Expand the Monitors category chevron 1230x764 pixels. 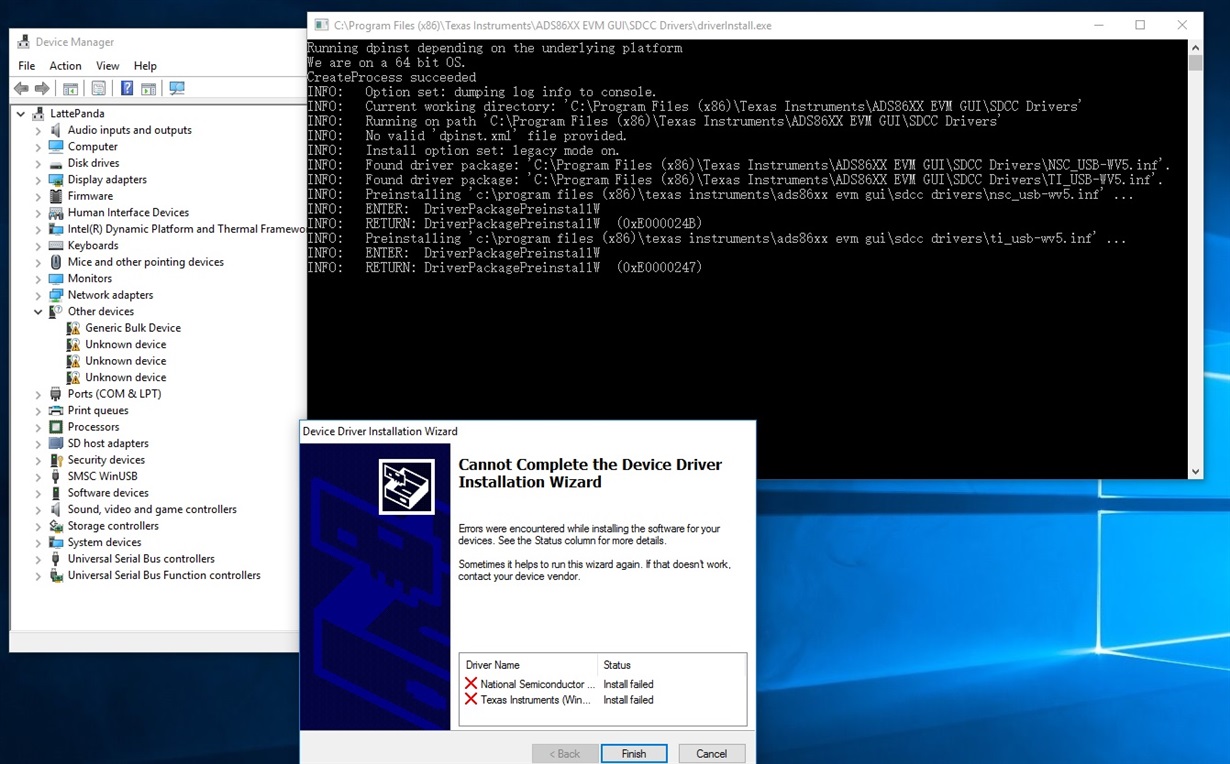click(38, 278)
